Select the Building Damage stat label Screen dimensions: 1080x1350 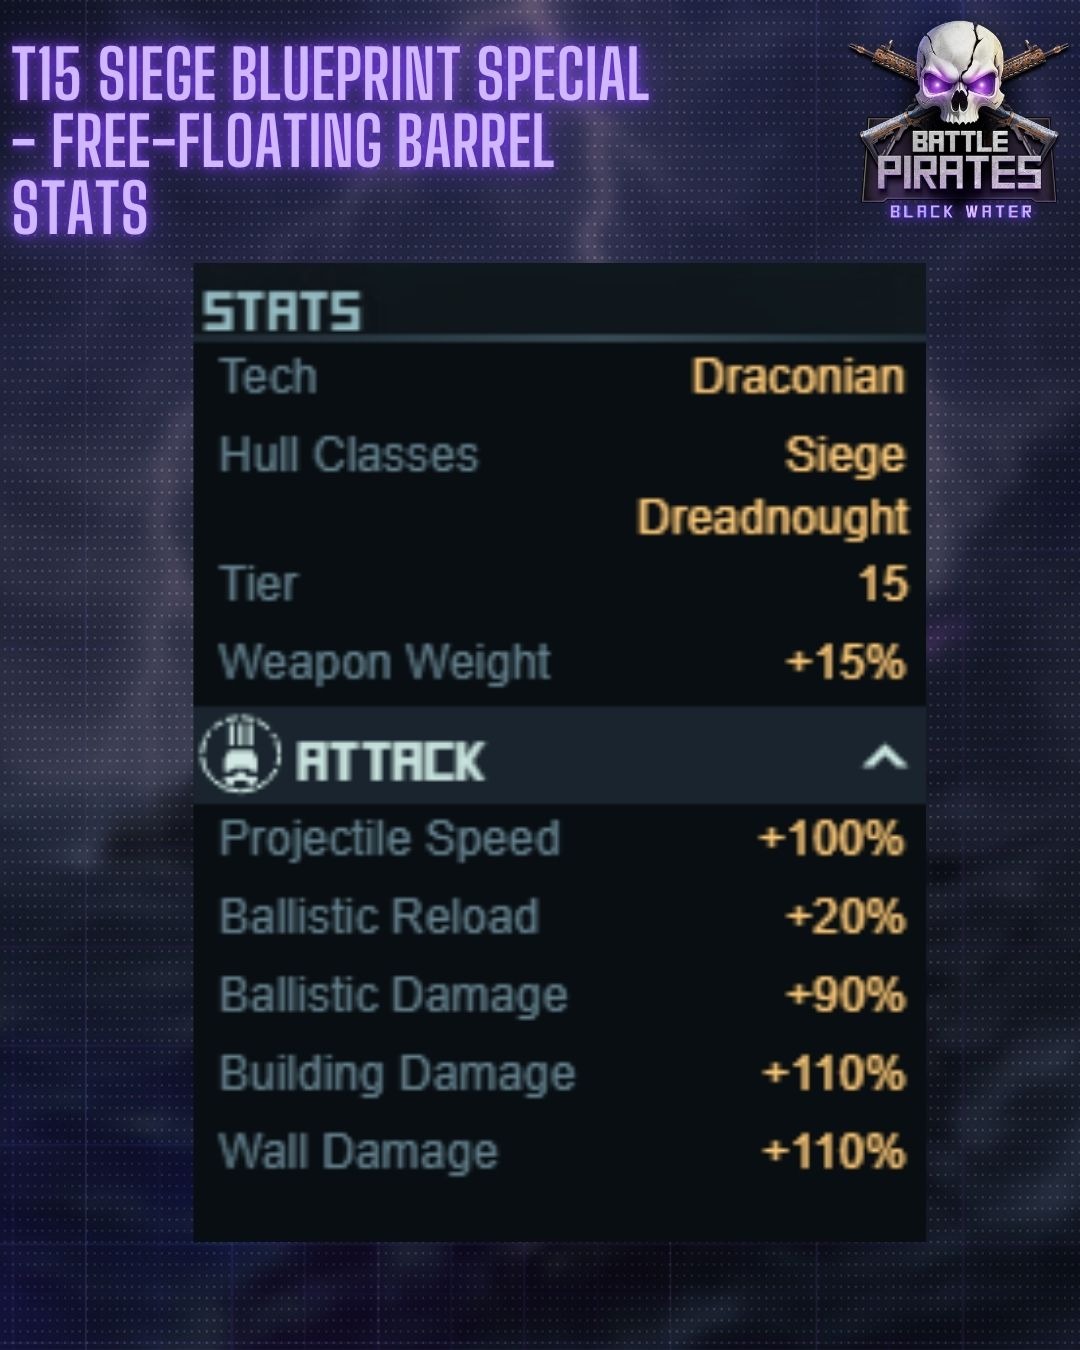[397, 1073]
